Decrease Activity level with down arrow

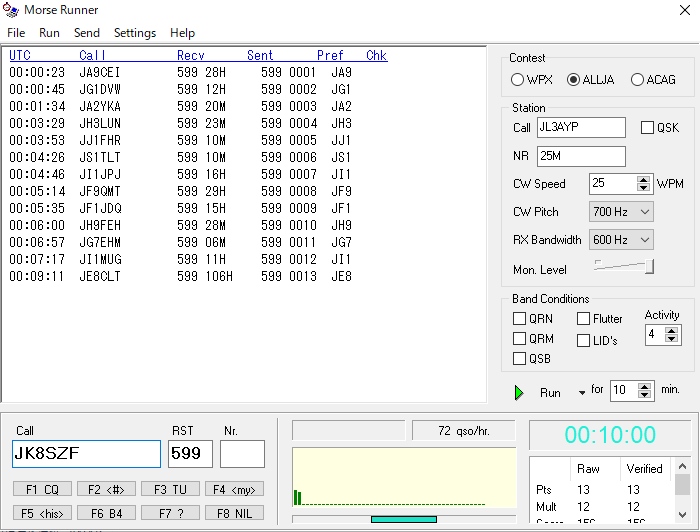pyautogui.click(x=671, y=338)
